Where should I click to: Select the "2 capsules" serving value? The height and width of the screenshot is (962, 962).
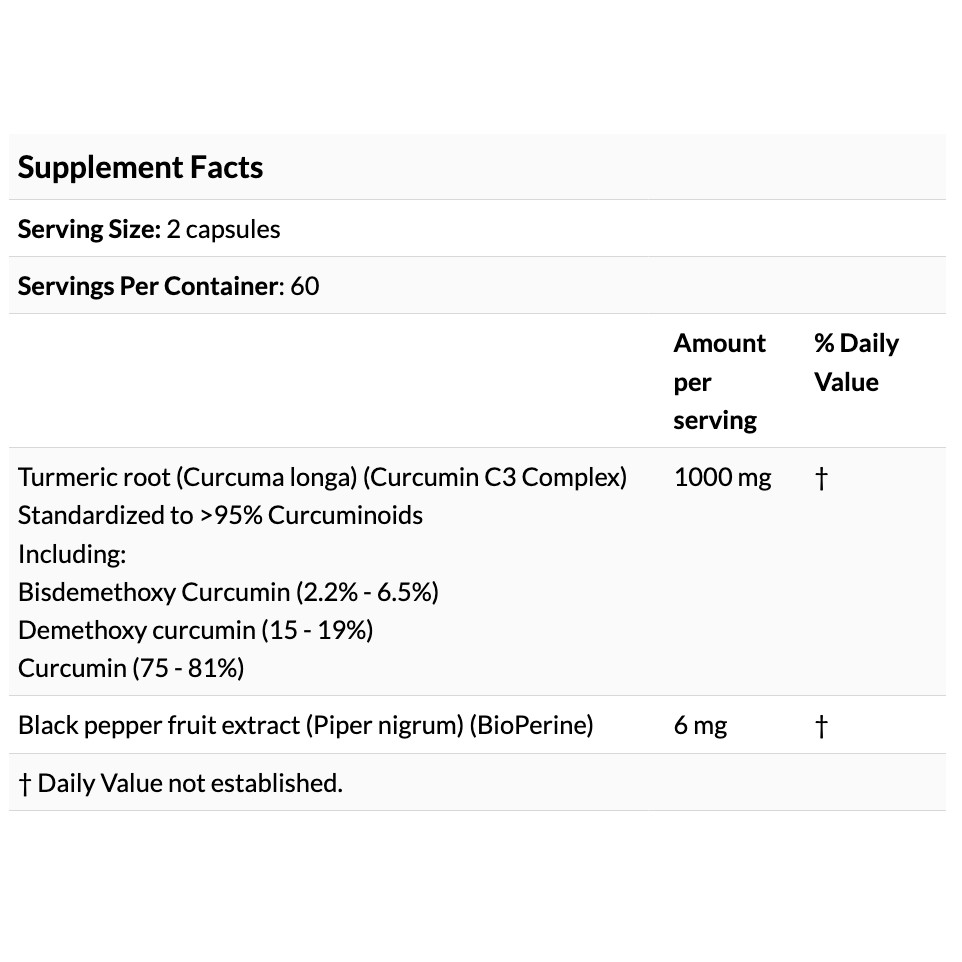pos(223,229)
